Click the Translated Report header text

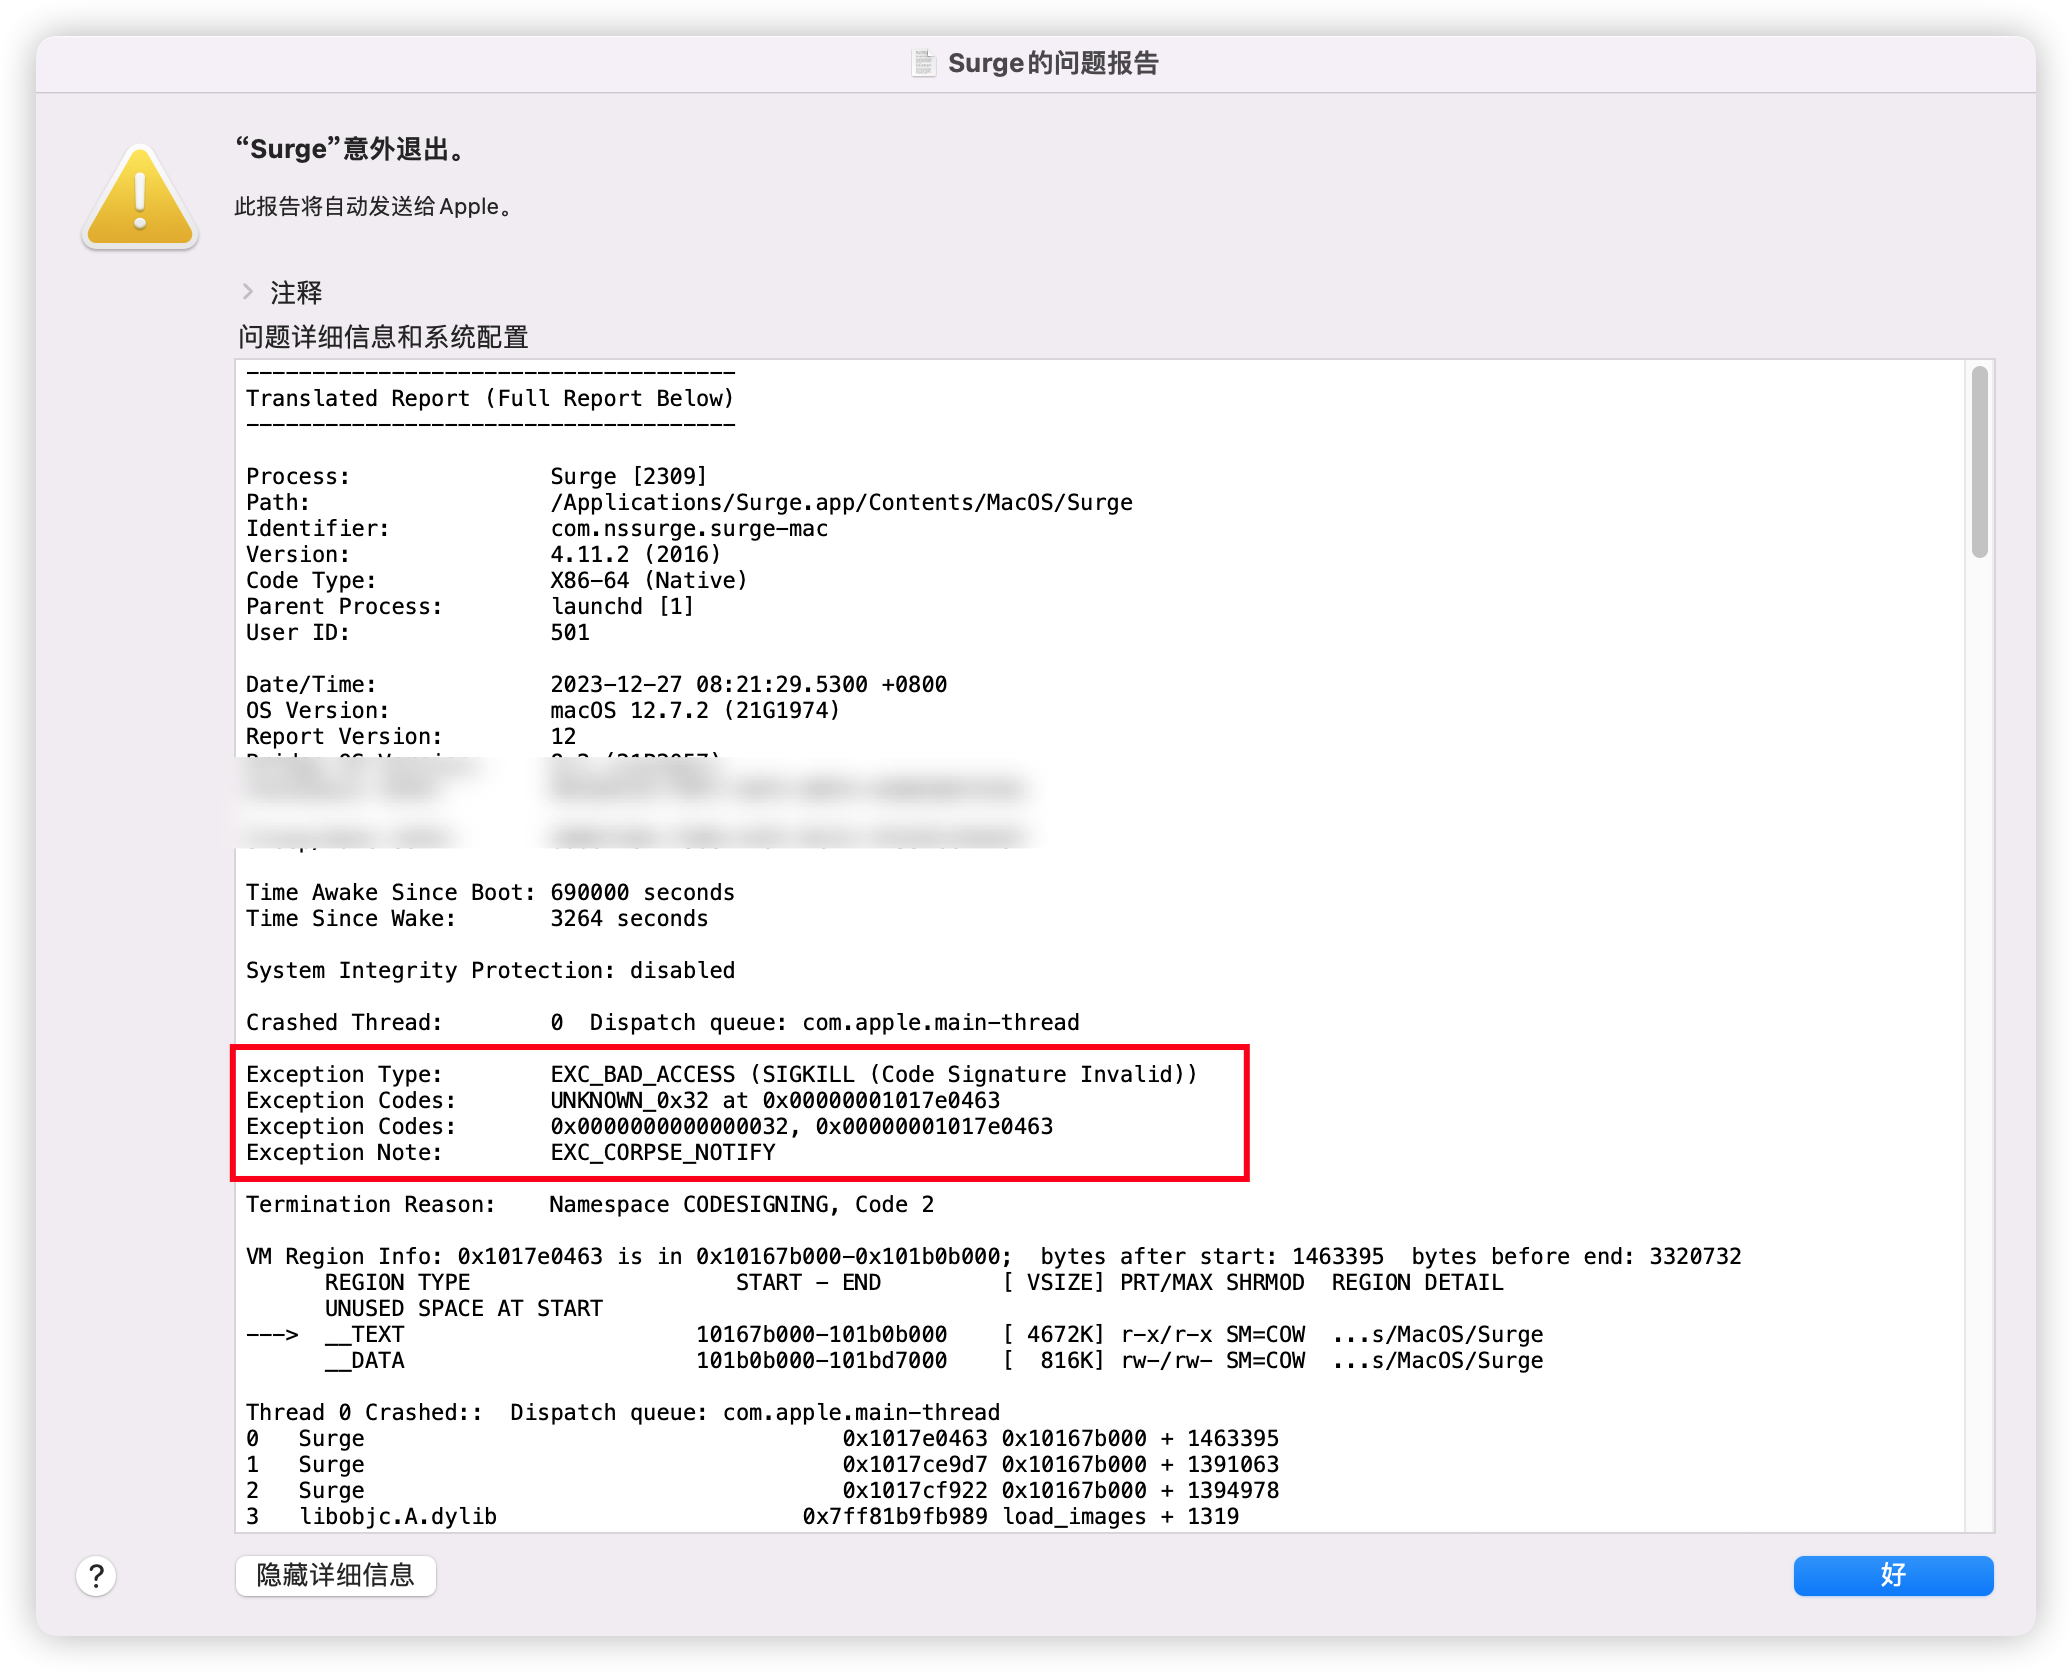[x=490, y=398]
